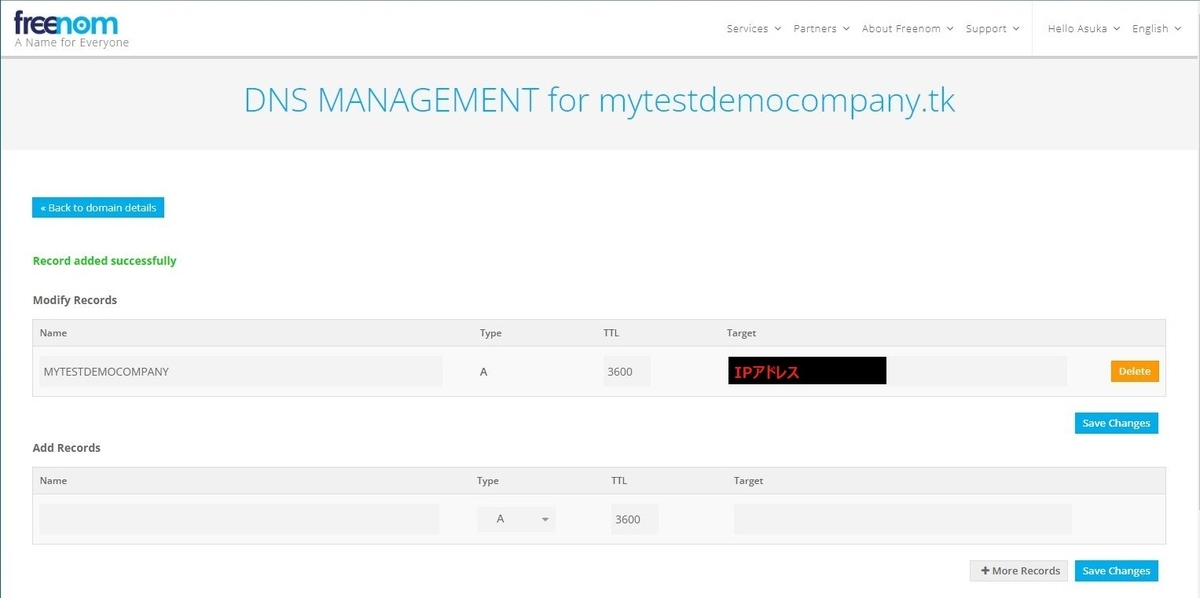Screen dimensions: 1200x598
Task: Click the 'Modify Records' heading
Action: [75, 300]
